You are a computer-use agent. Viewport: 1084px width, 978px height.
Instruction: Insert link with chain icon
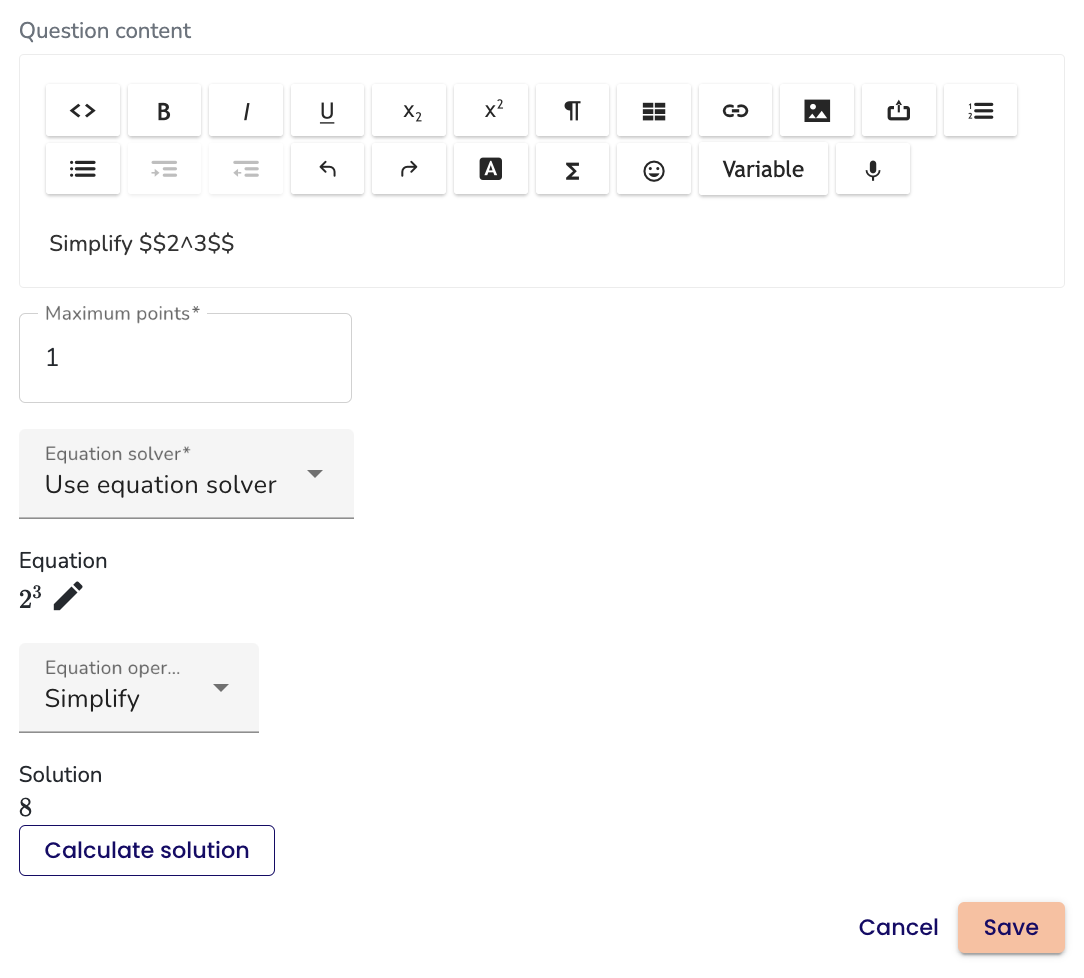[735, 111]
